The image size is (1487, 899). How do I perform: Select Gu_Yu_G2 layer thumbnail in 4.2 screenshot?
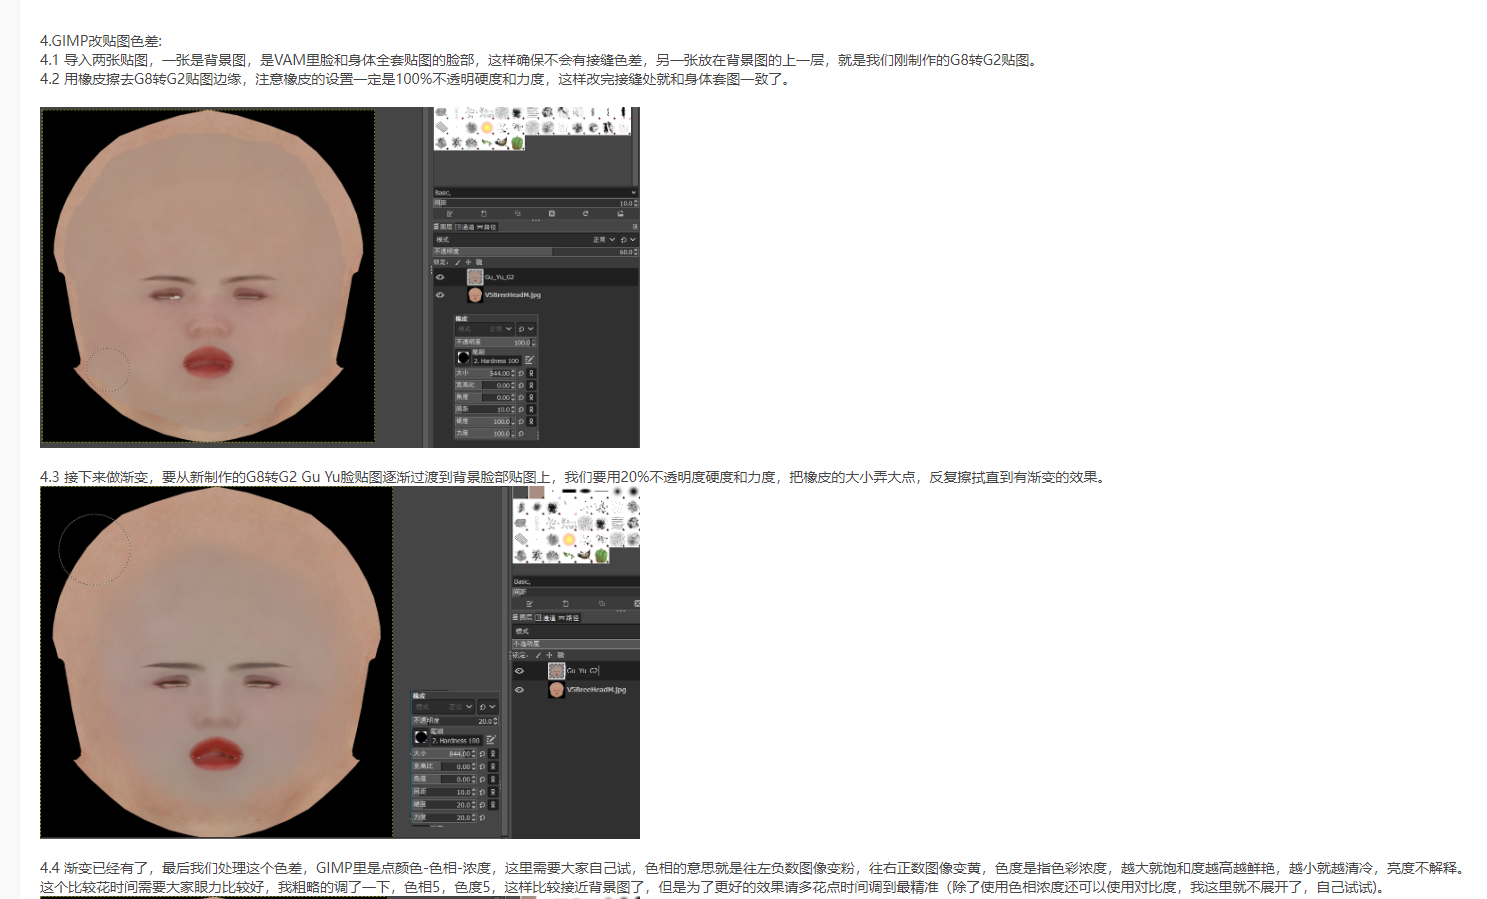[475, 277]
